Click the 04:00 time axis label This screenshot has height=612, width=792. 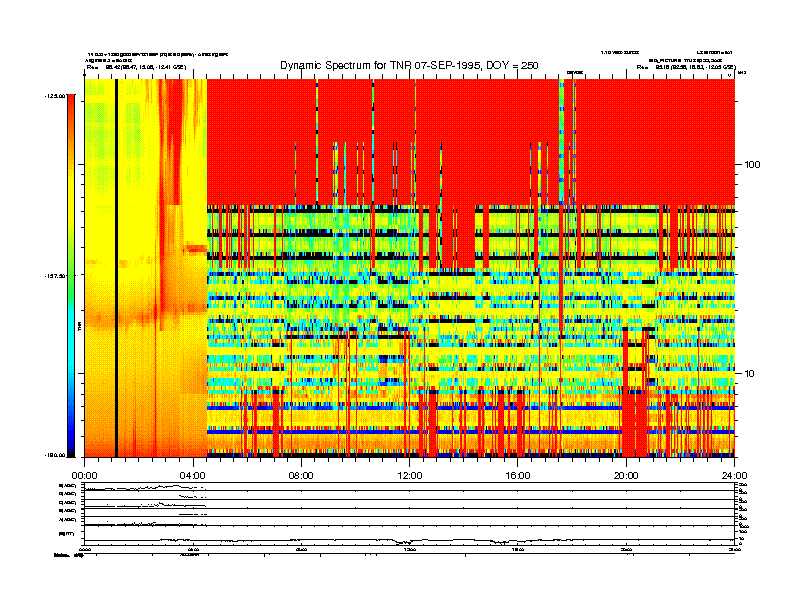[x=193, y=475]
